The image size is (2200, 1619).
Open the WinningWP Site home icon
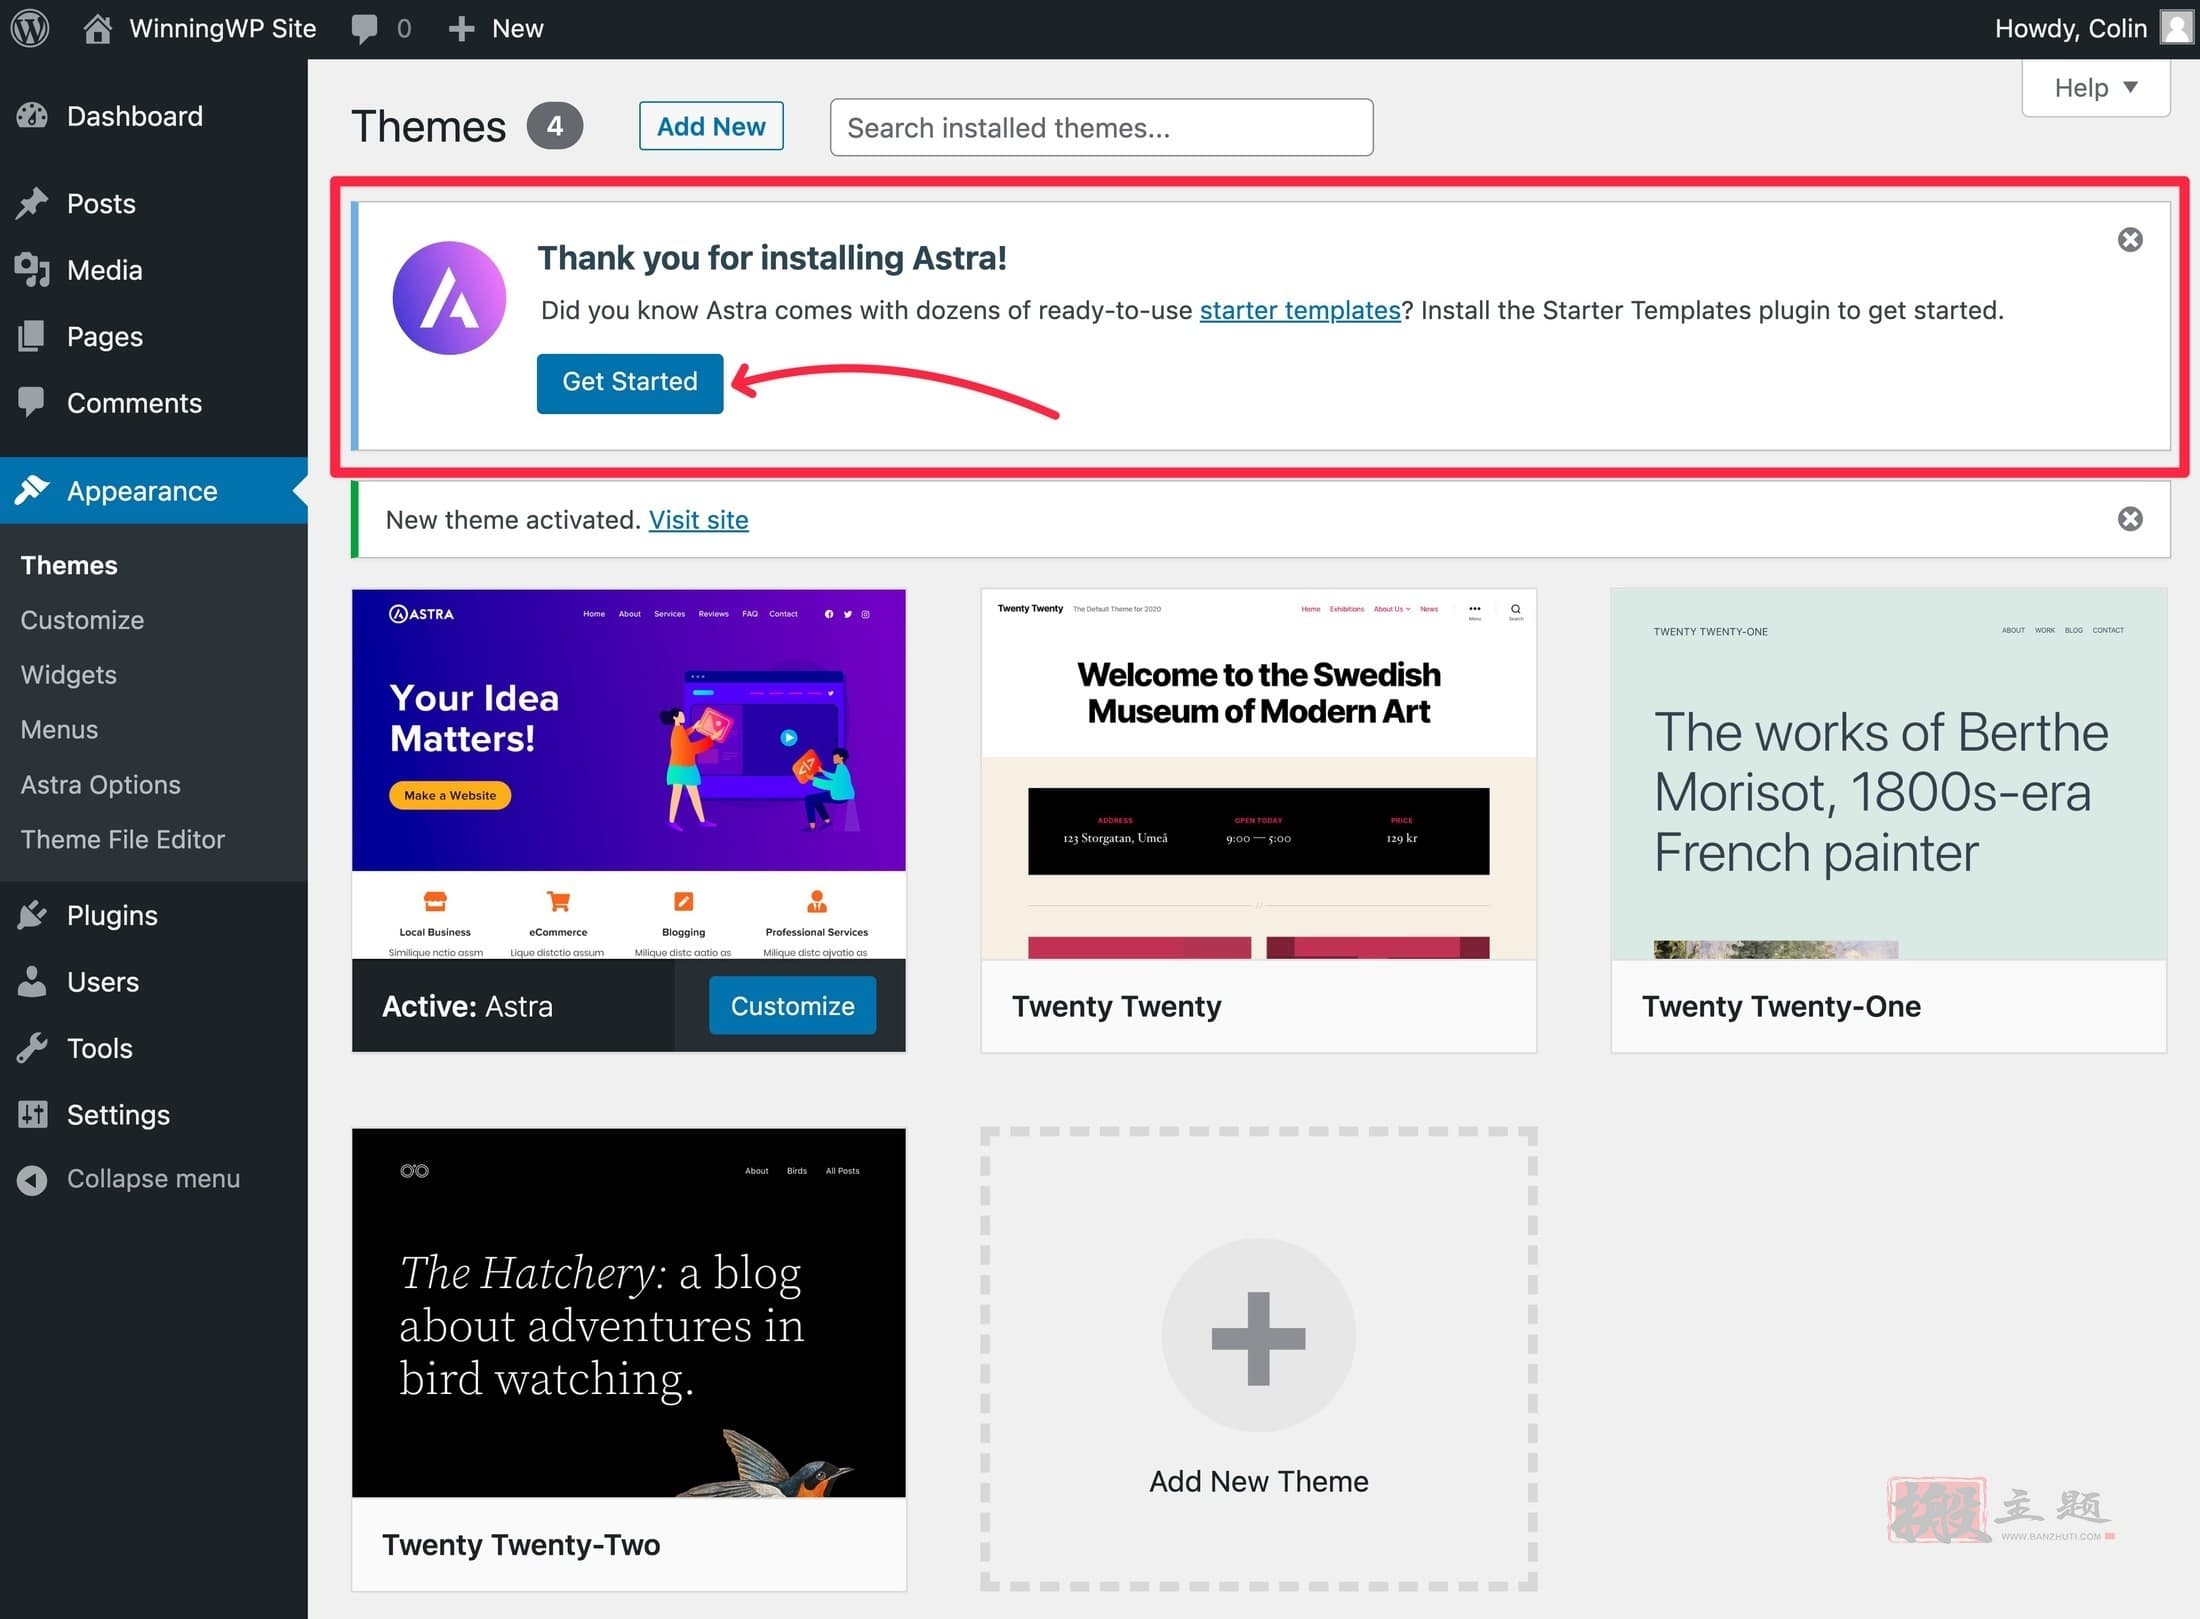point(97,28)
